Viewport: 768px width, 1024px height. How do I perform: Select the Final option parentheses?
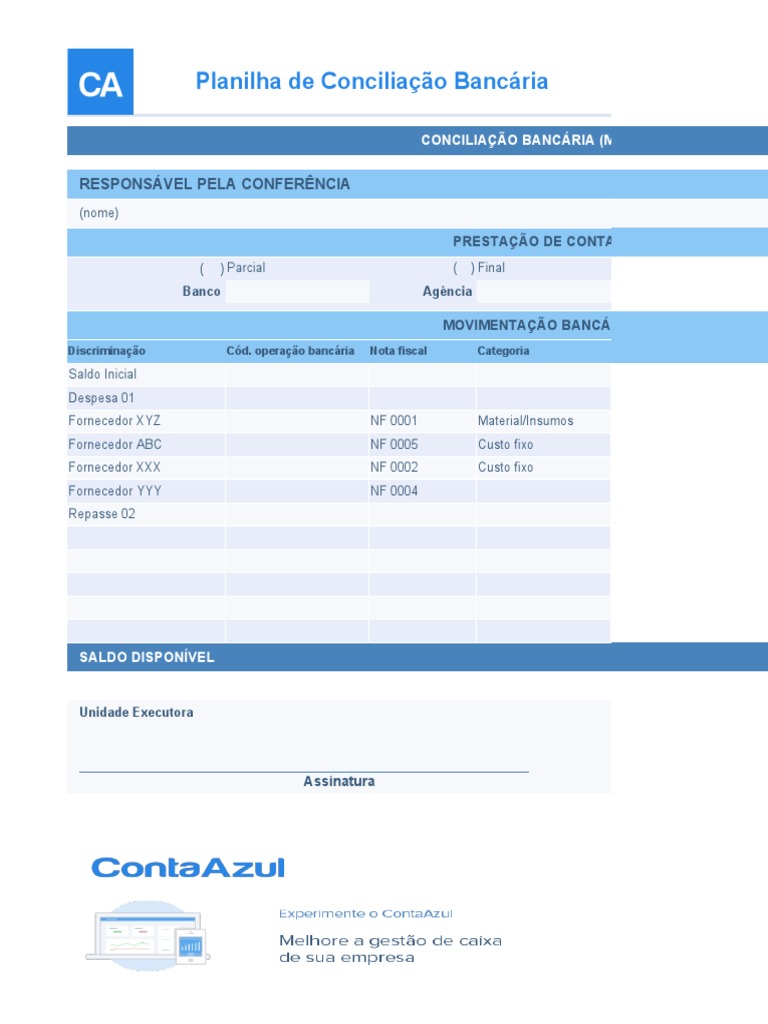464,268
